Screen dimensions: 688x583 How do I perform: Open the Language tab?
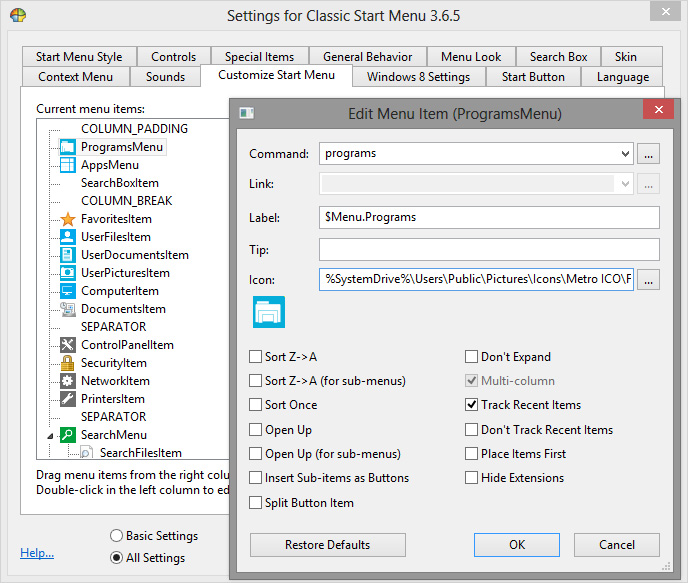pos(623,77)
